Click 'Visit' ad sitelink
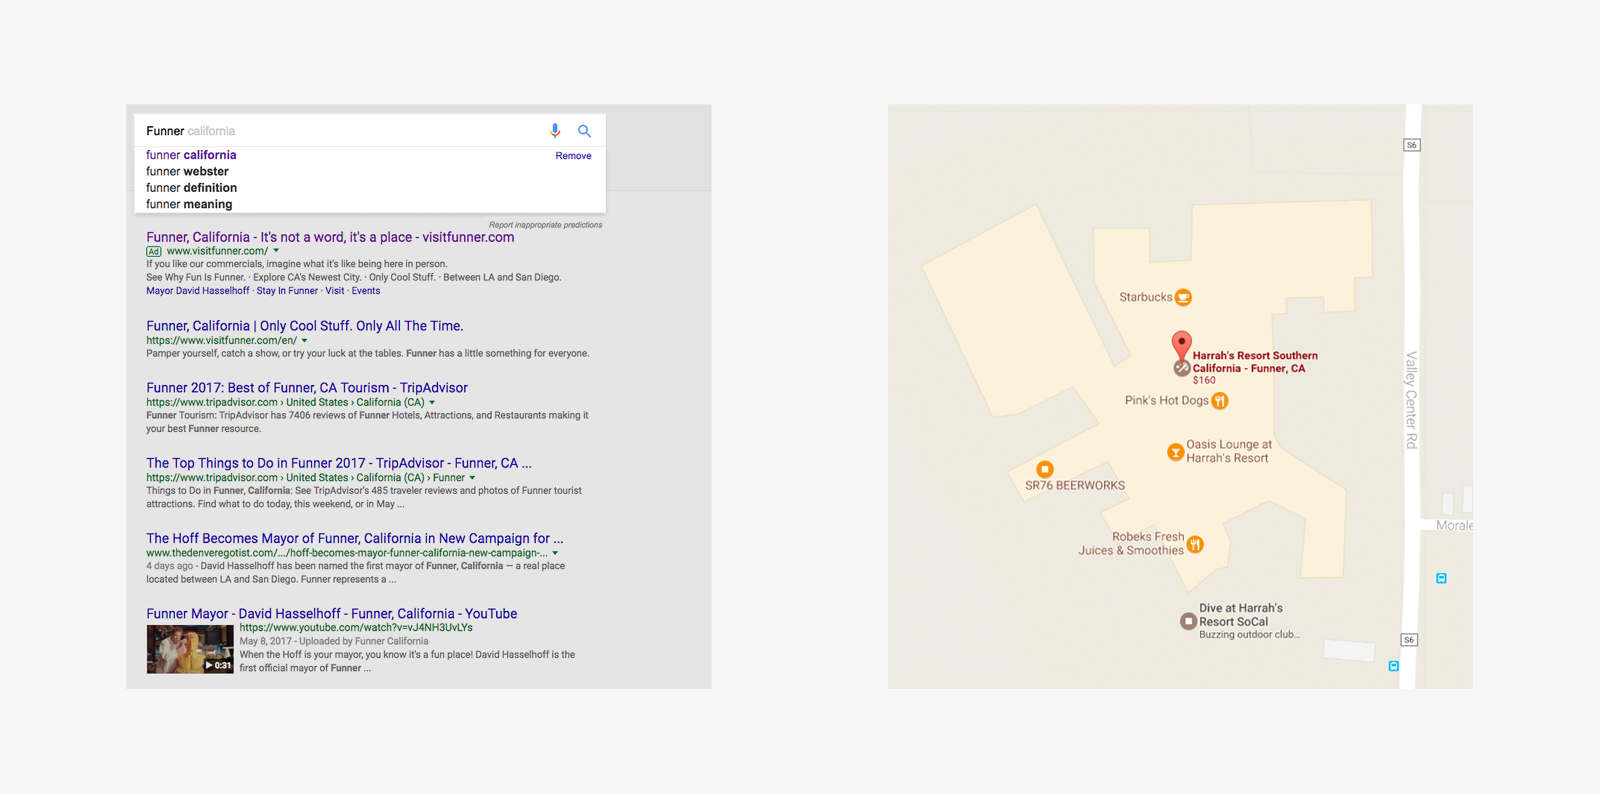Viewport: 1600px width, 794px height. (x=335, y=291)
